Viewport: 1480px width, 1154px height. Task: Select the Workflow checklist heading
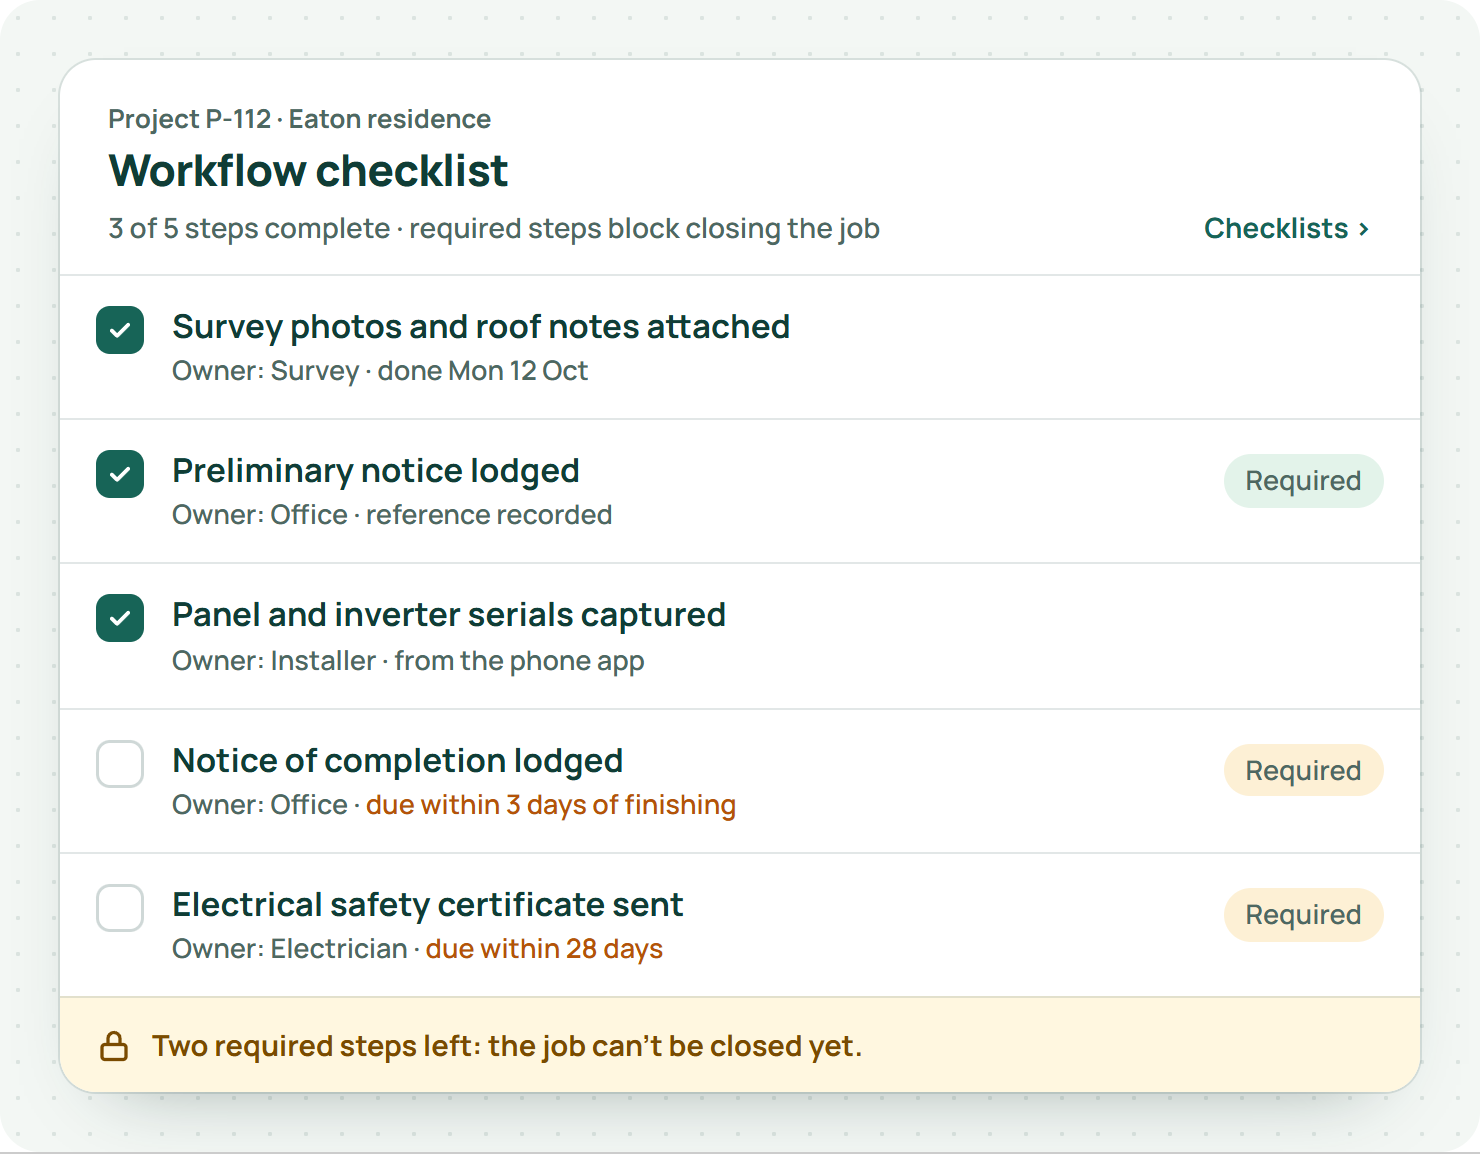(x=308, y=171)
